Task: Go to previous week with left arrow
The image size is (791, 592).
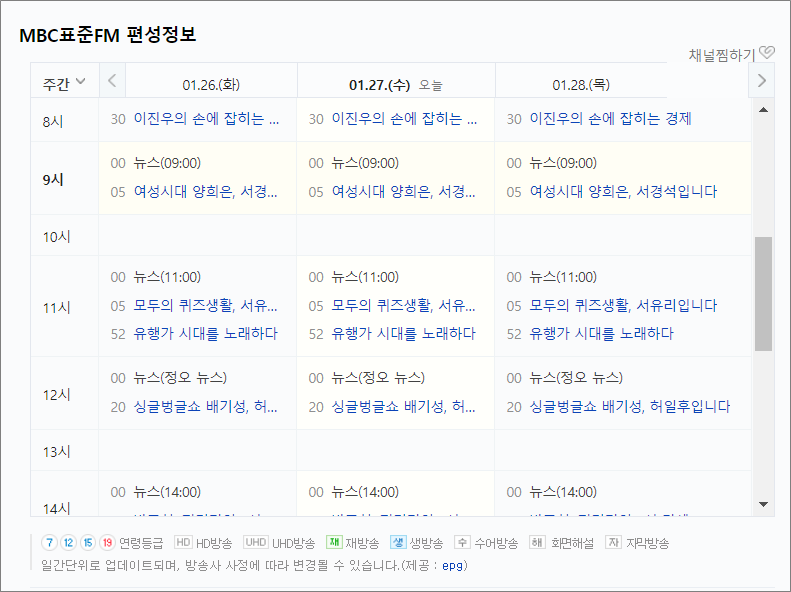Action: point(112,80)
